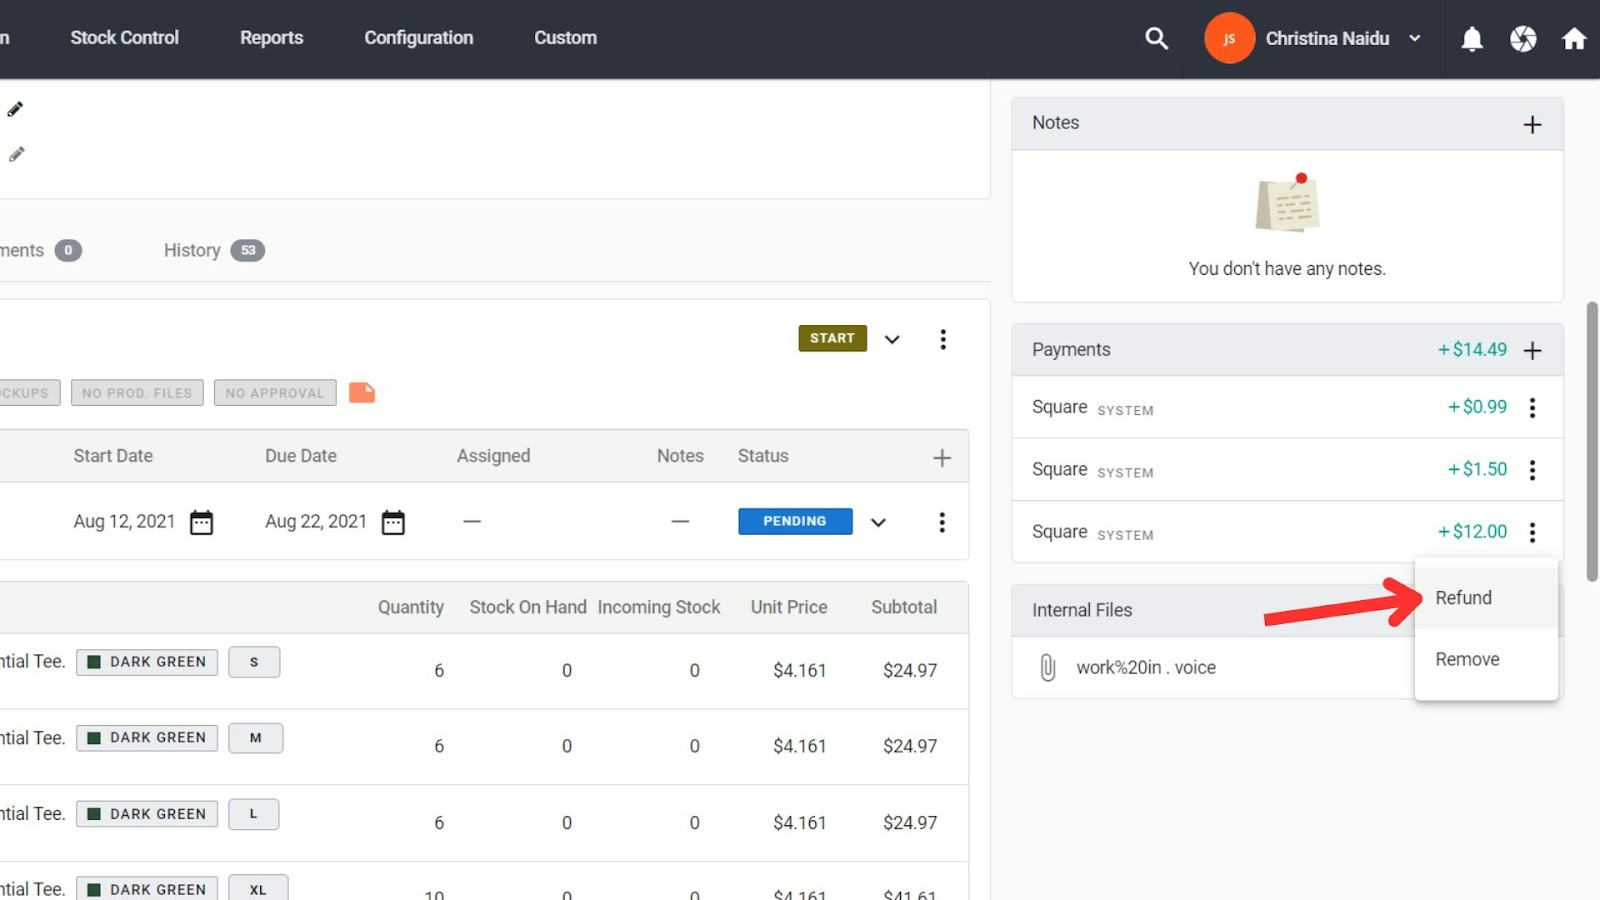Click the size S tag
This screenshot has width=1600, height=900.
click(x=254, y=662)
